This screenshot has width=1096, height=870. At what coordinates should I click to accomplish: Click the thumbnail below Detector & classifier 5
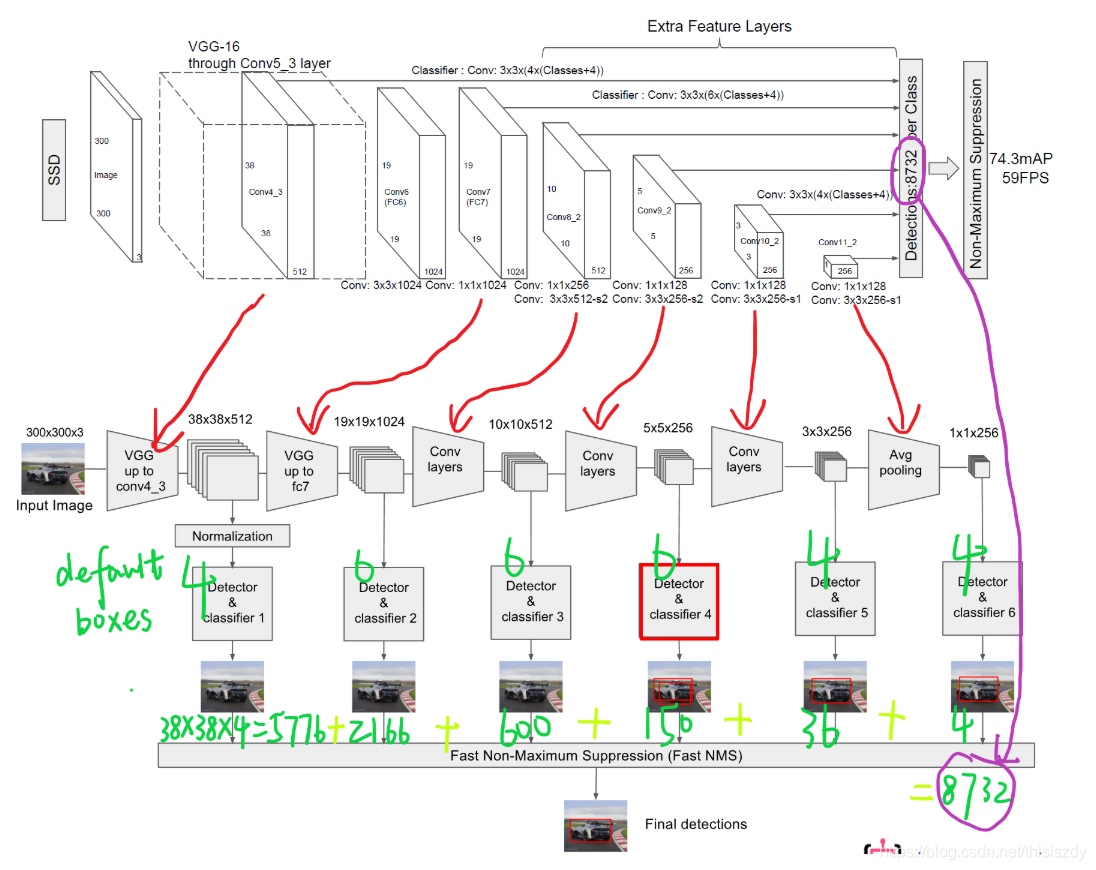835,687
